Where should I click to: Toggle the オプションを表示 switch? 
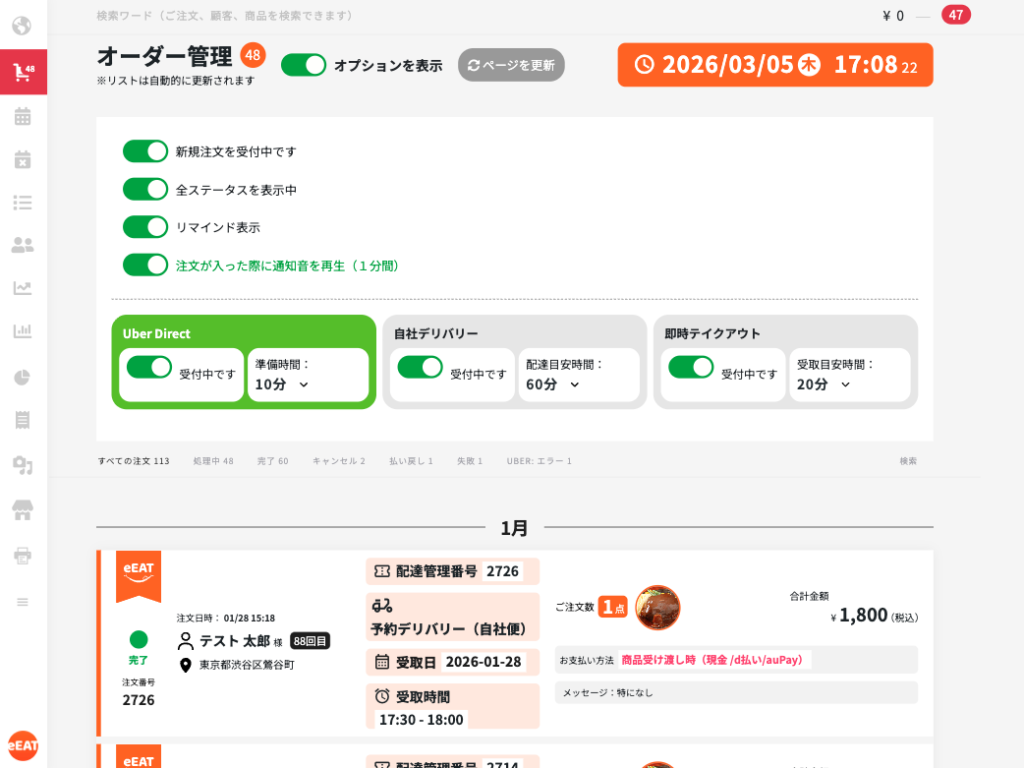304,65
